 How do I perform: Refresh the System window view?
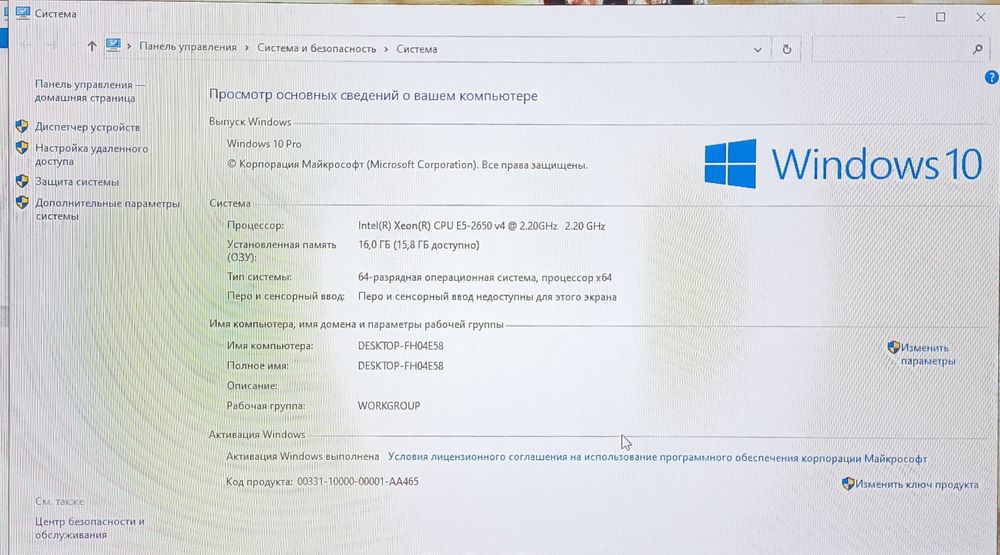click(786, 49)
